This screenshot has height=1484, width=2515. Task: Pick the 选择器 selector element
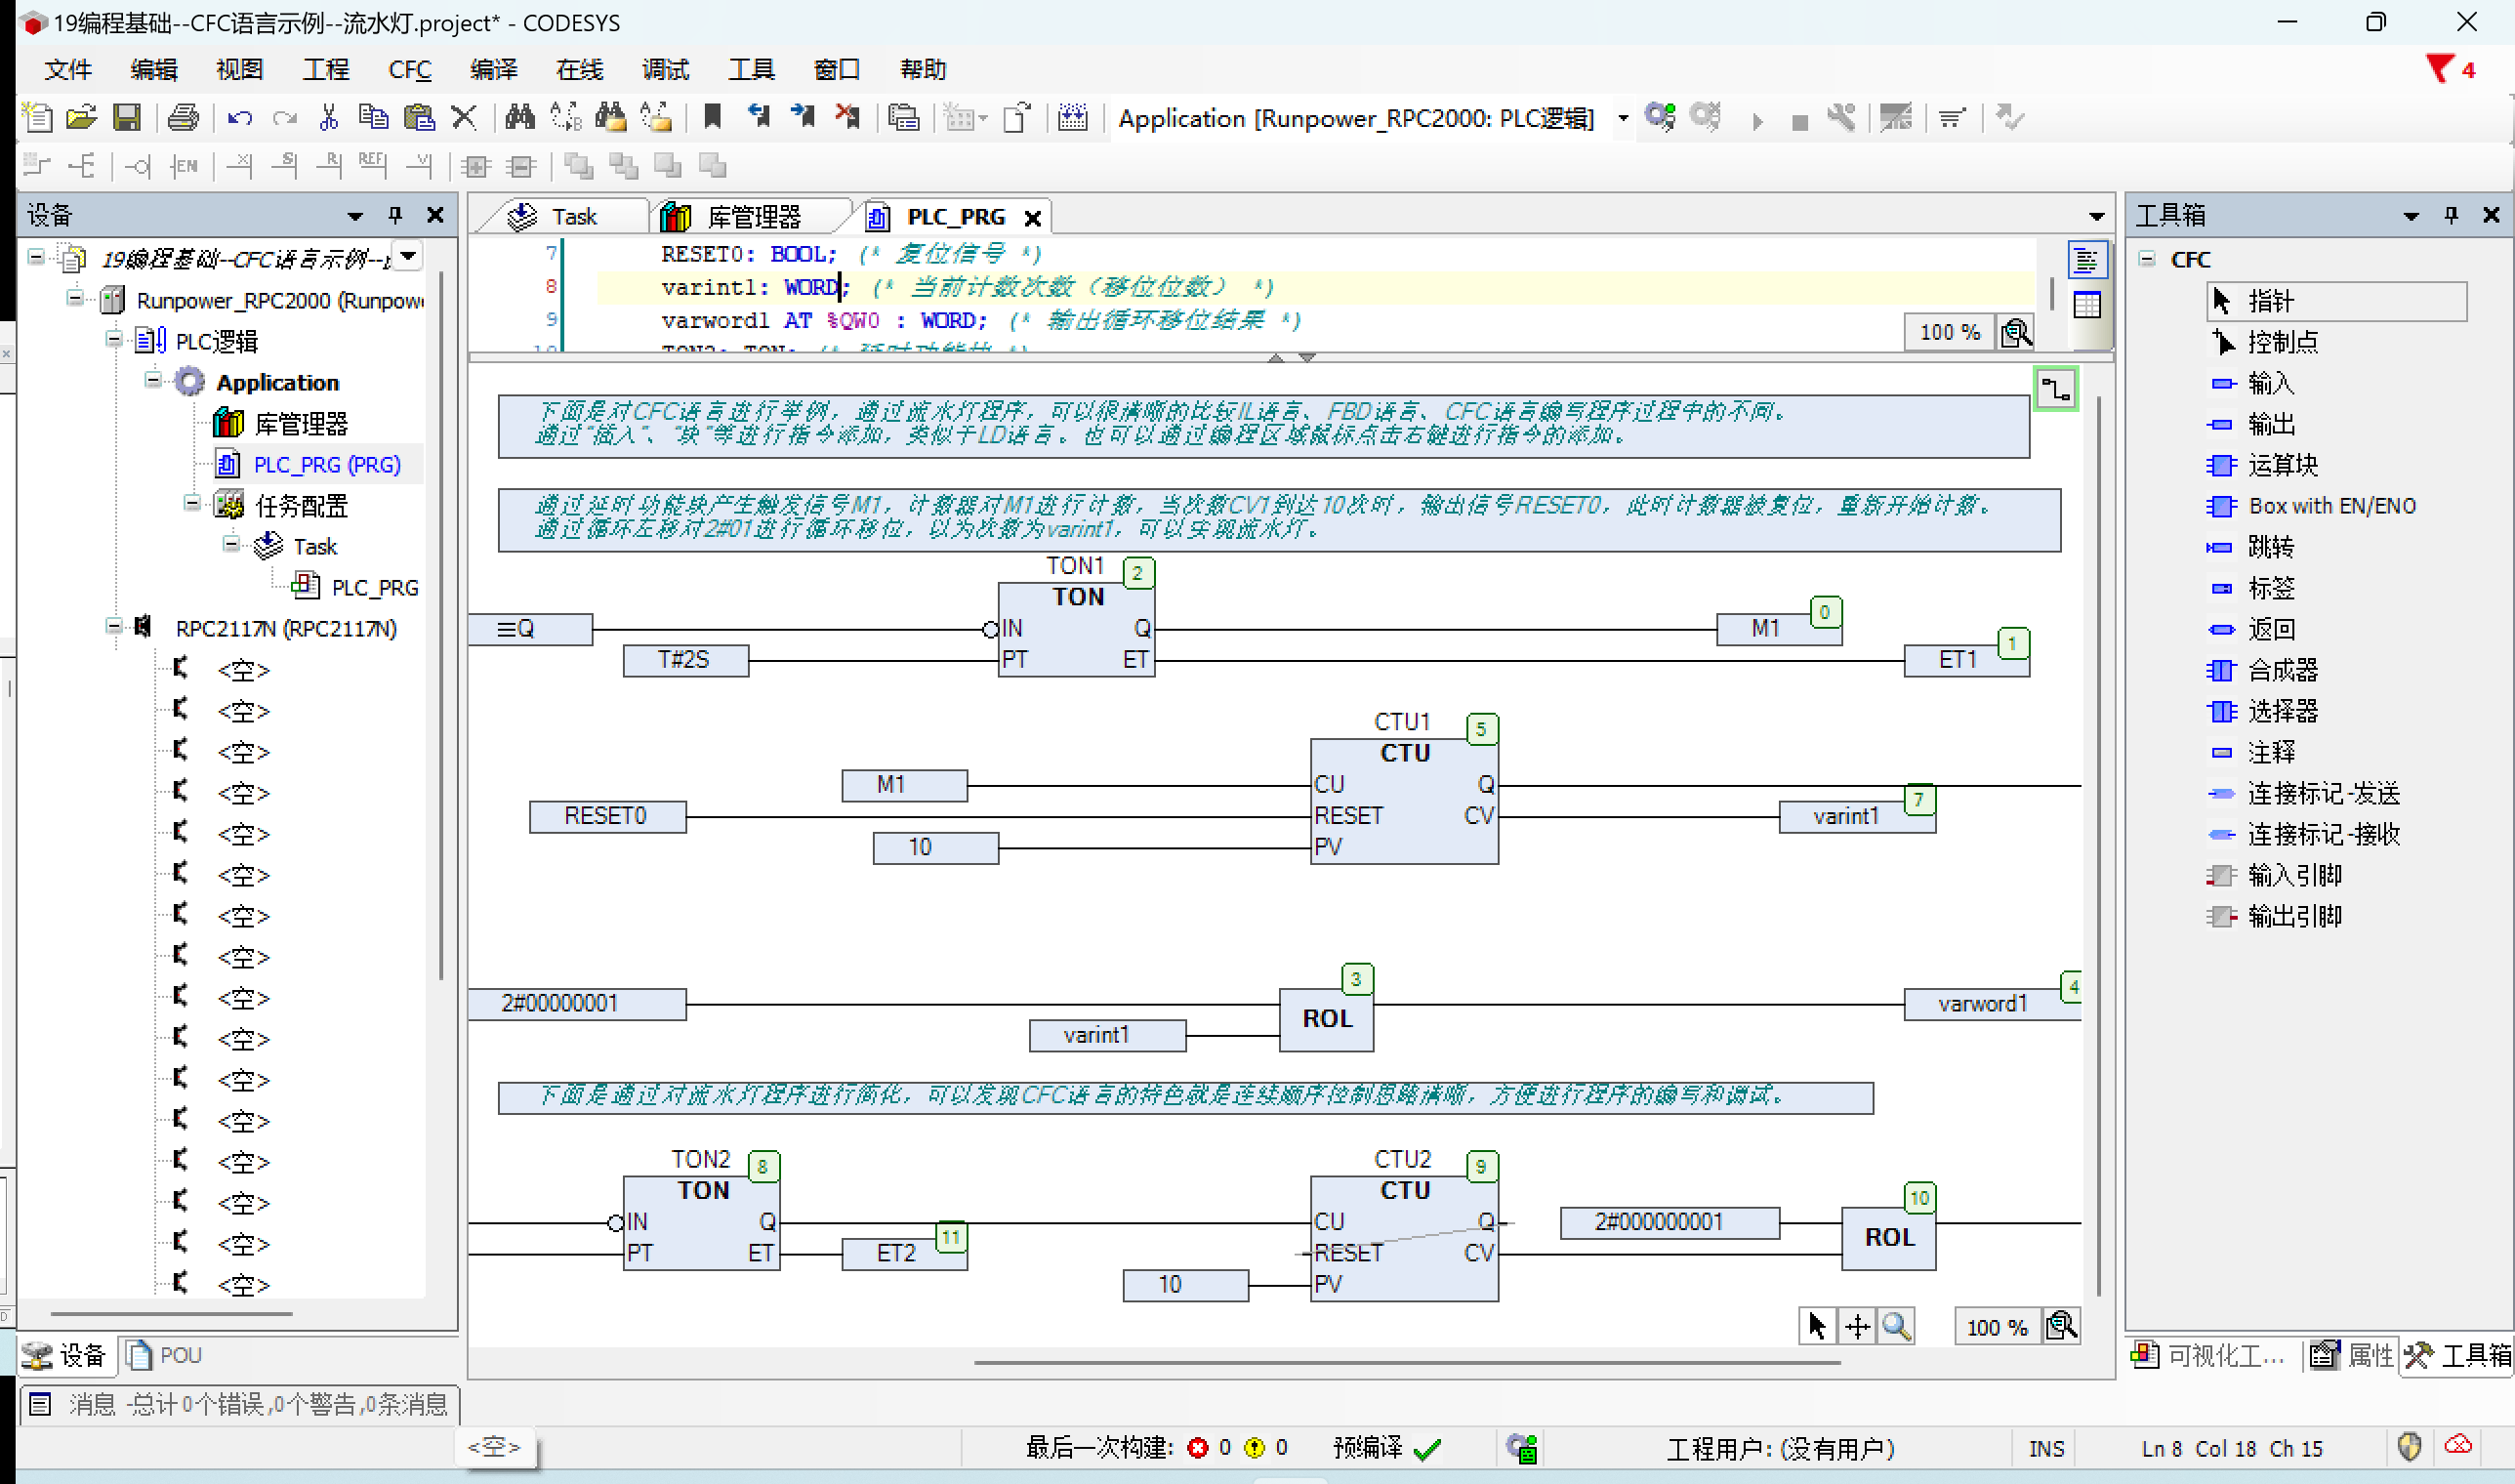[x=2264, y=711]
